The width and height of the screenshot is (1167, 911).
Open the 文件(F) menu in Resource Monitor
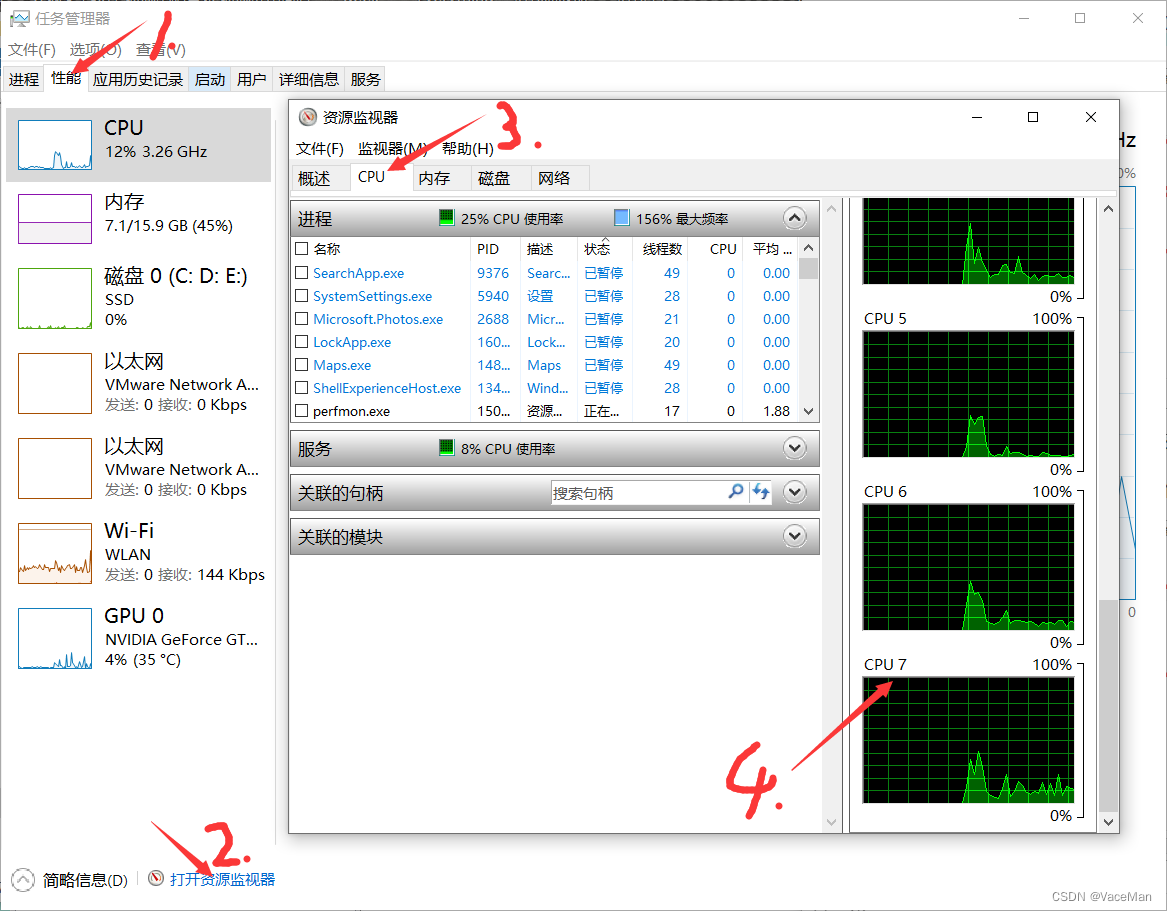(x=319, y=148)
